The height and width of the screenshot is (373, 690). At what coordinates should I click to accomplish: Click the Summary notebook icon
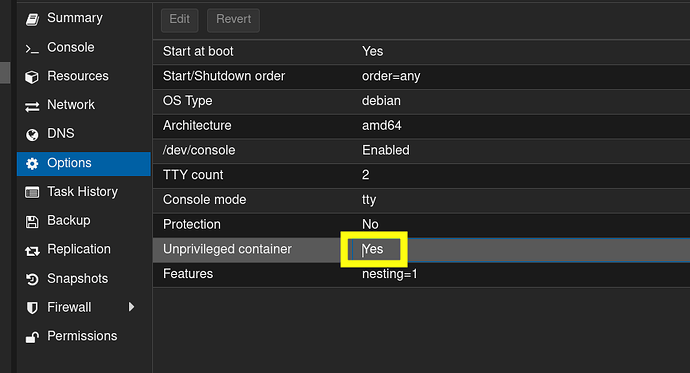pyautogui.click(x=32, y=19)
